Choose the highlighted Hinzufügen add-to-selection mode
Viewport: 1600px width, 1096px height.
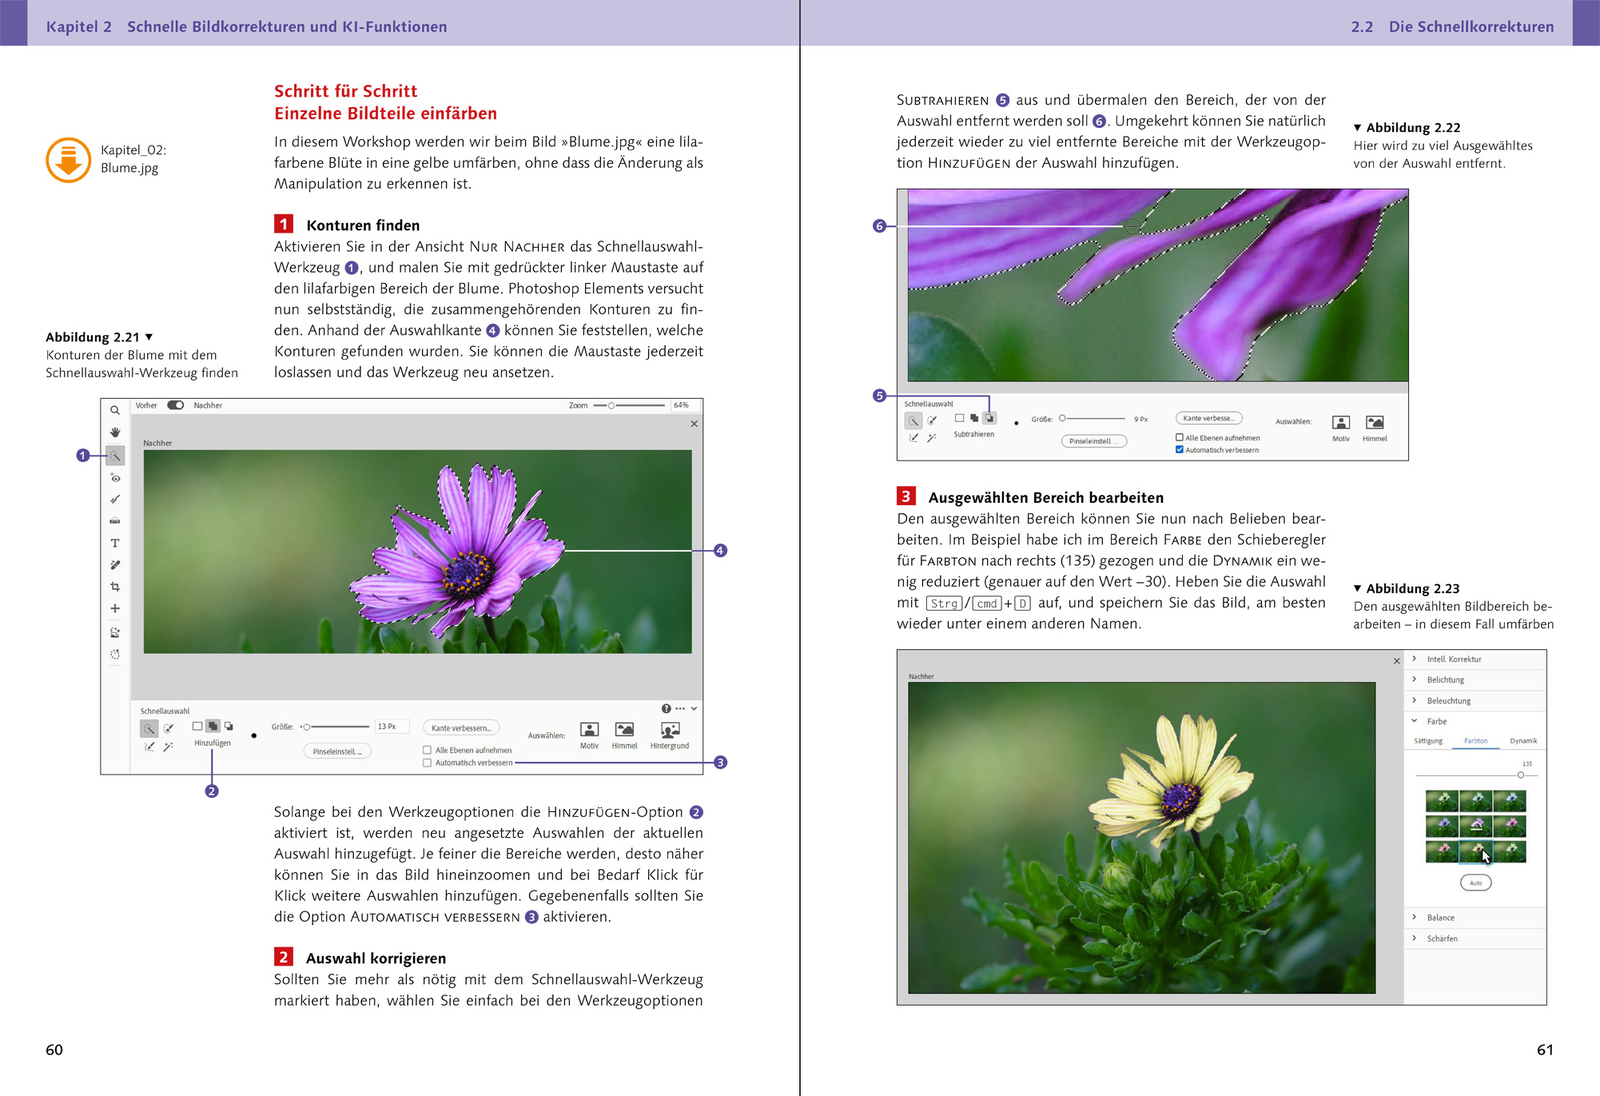coord(213,726)
